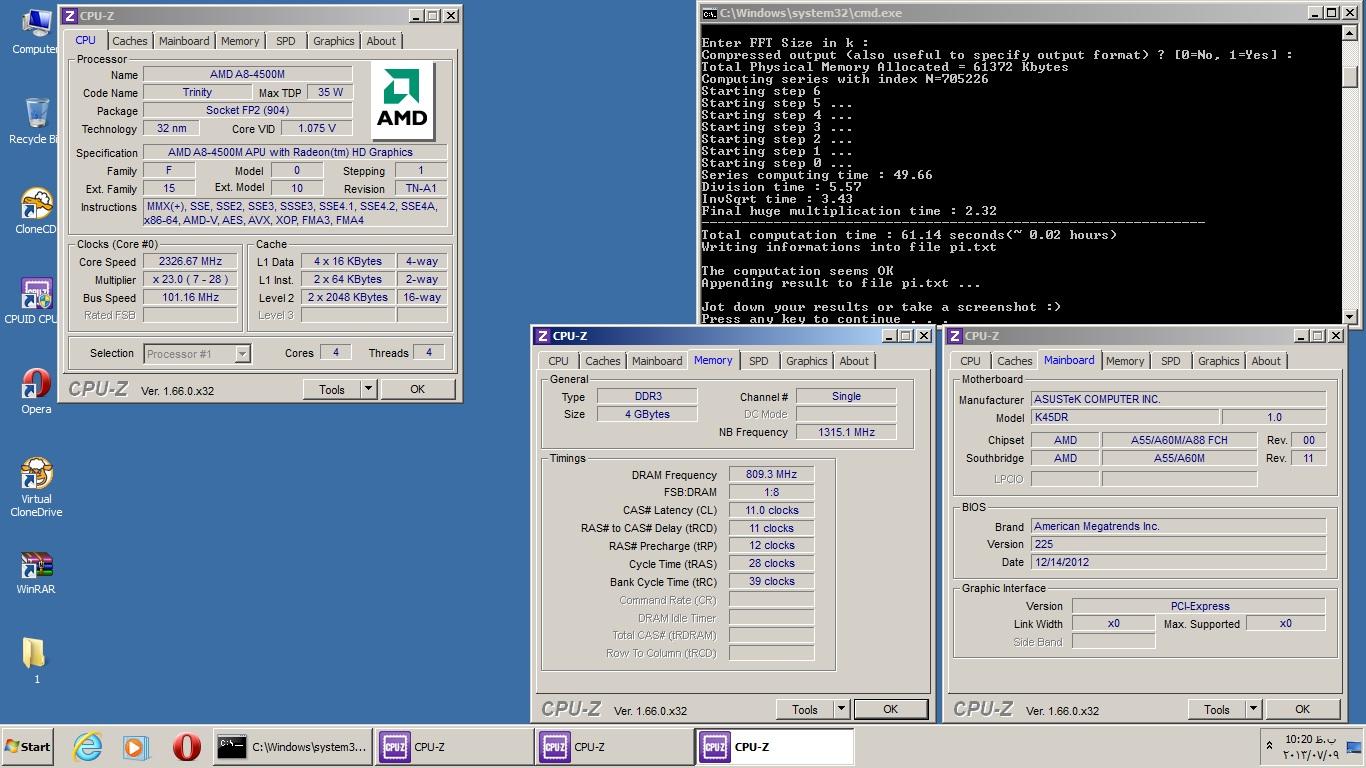The image size is (1366, 768).
Task: Open Windows Media Player from the taskbar
Action: [136, 747]
